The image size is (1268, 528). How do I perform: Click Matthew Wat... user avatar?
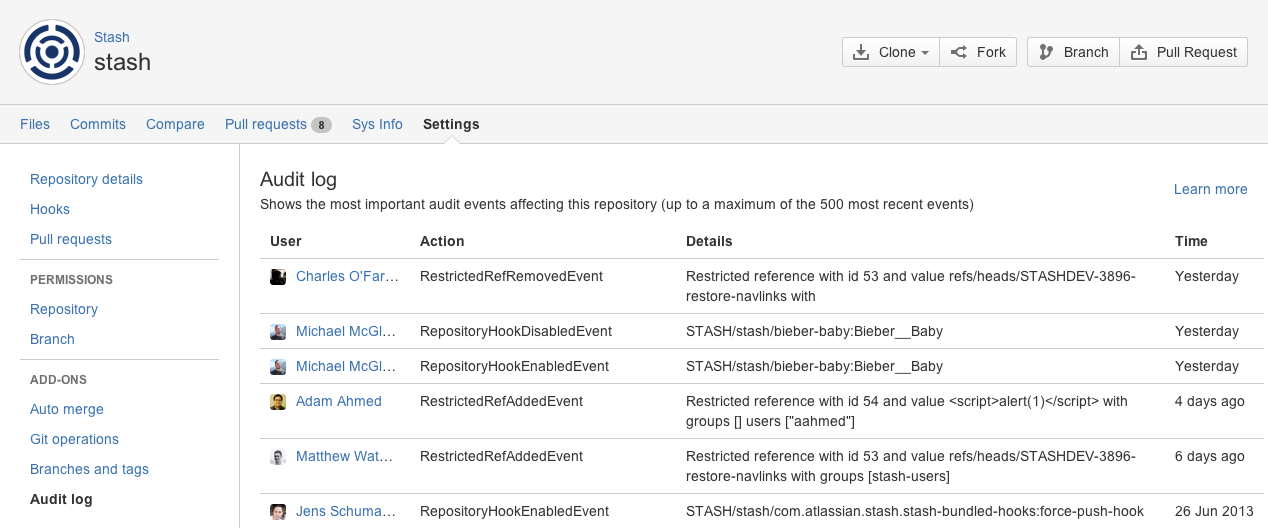click(x=278, y=457)
